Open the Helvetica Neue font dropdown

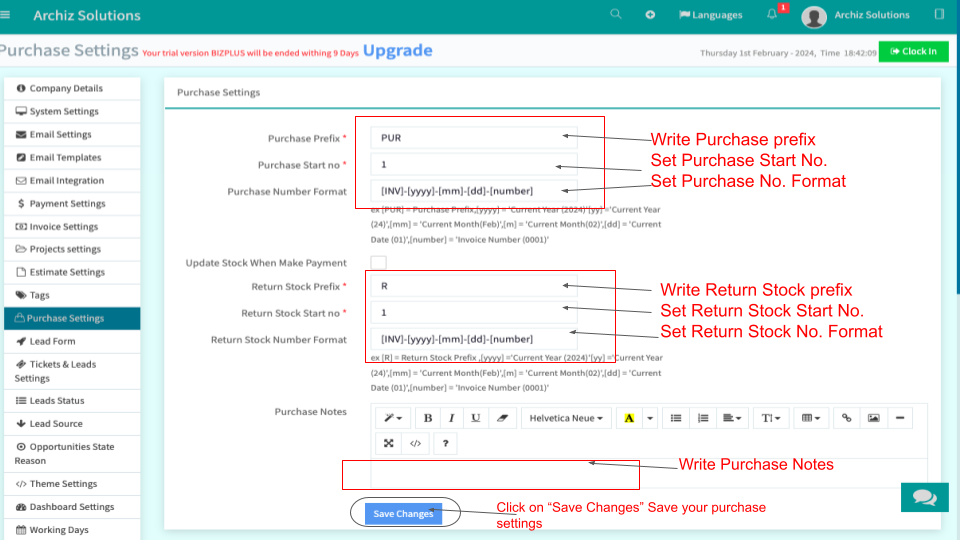tap(566, 418)
